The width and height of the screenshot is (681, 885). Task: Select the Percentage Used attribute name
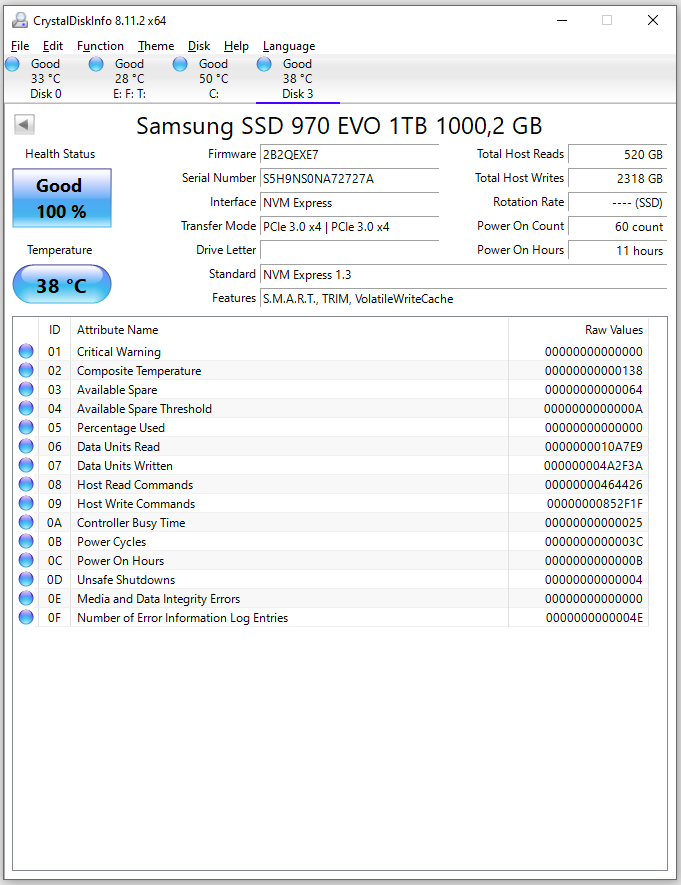coord(121,428)
